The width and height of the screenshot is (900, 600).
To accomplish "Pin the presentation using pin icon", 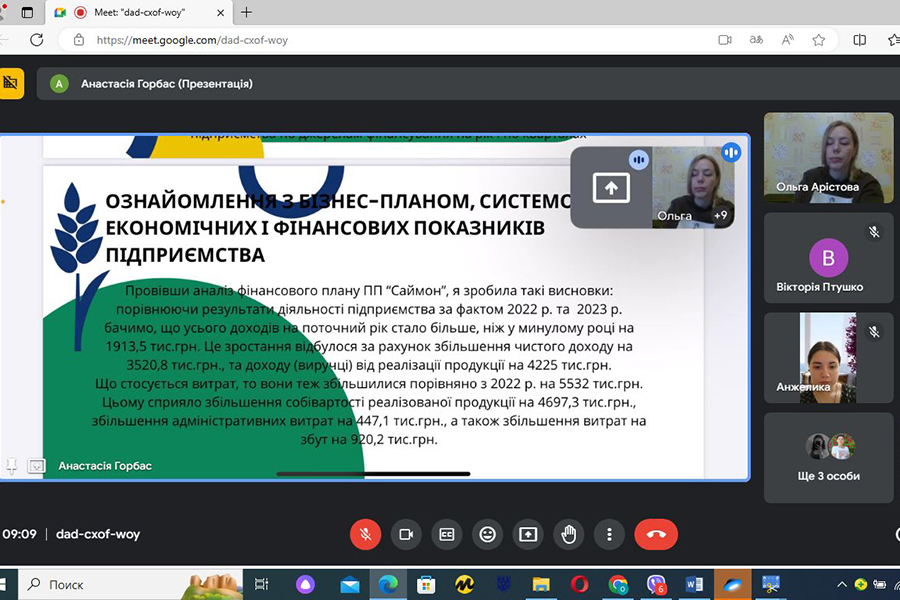I will point(11,466).
